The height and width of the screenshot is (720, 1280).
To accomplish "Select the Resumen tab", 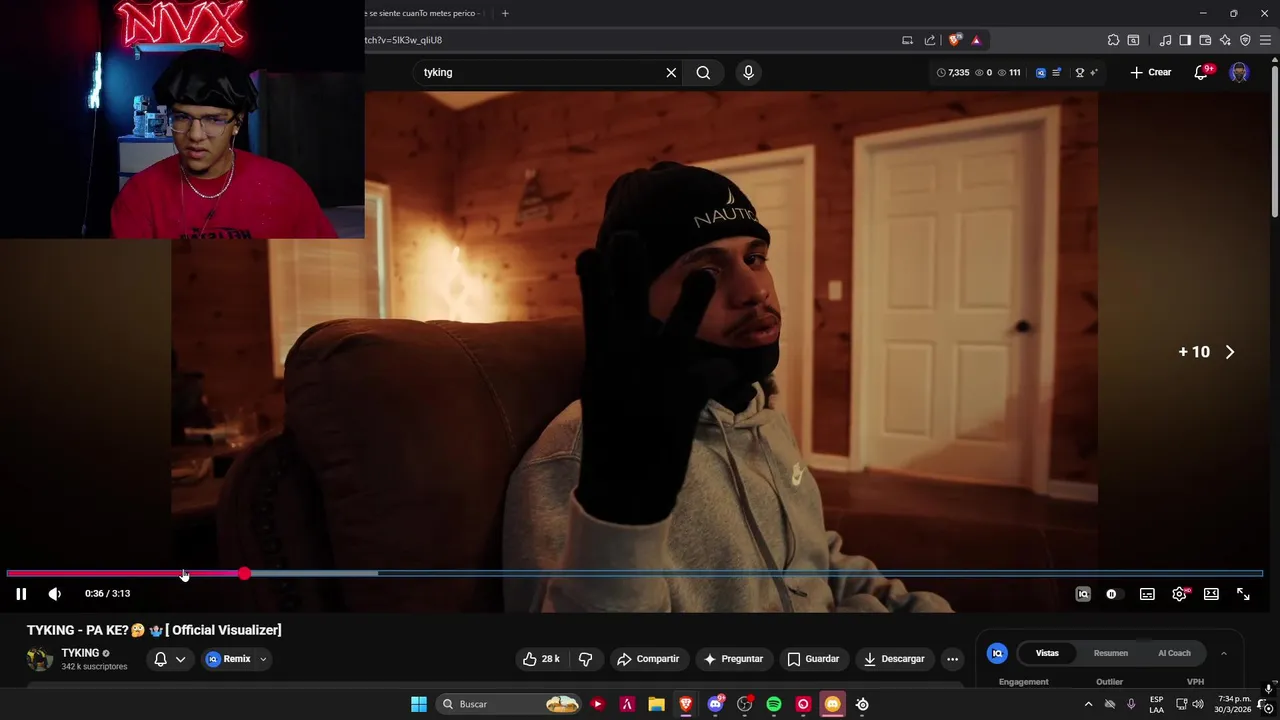I will (x=1110, y=653).
